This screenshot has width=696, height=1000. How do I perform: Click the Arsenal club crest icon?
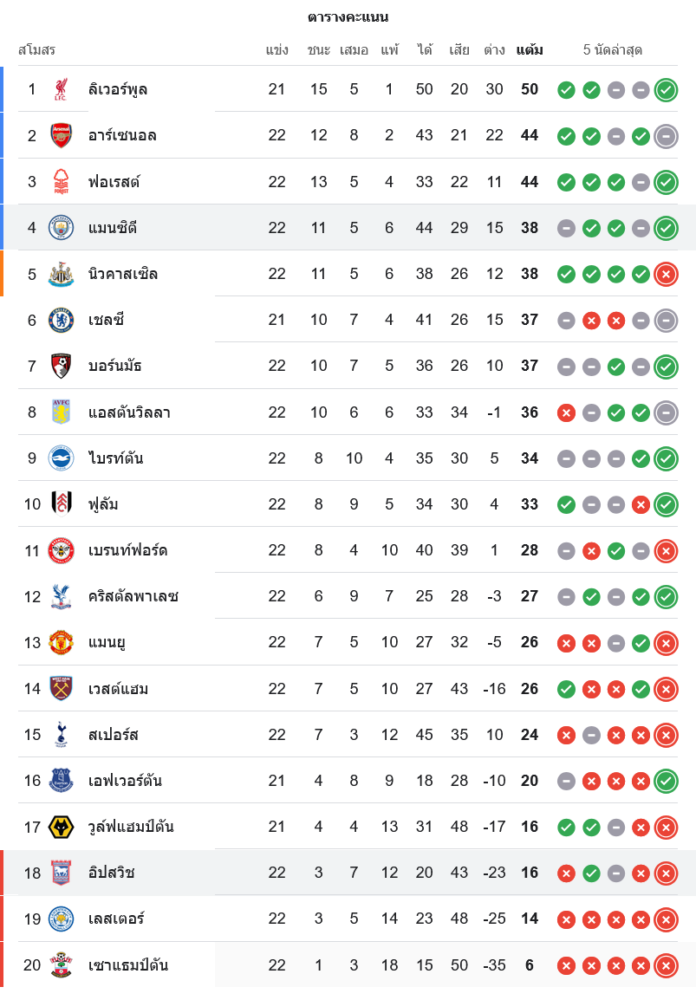pyautogui.click(x=61, y=135)
